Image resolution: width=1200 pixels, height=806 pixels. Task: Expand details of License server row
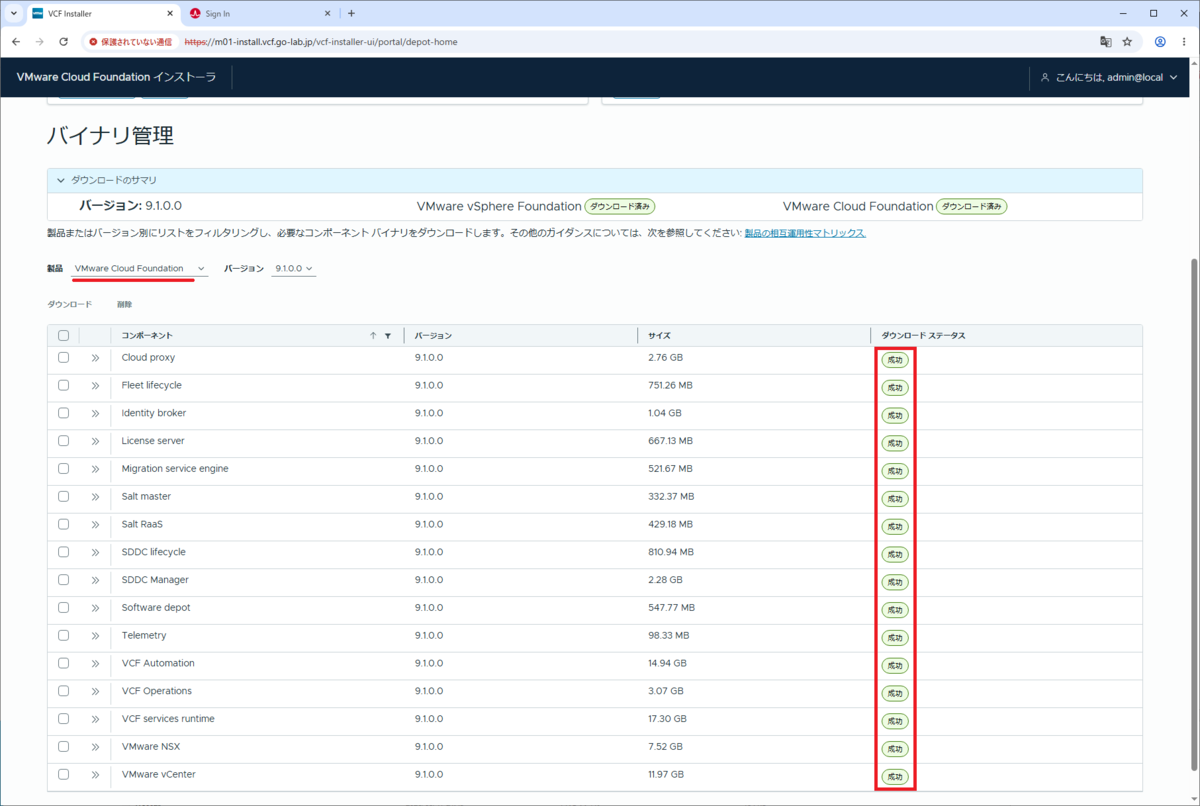95,441
